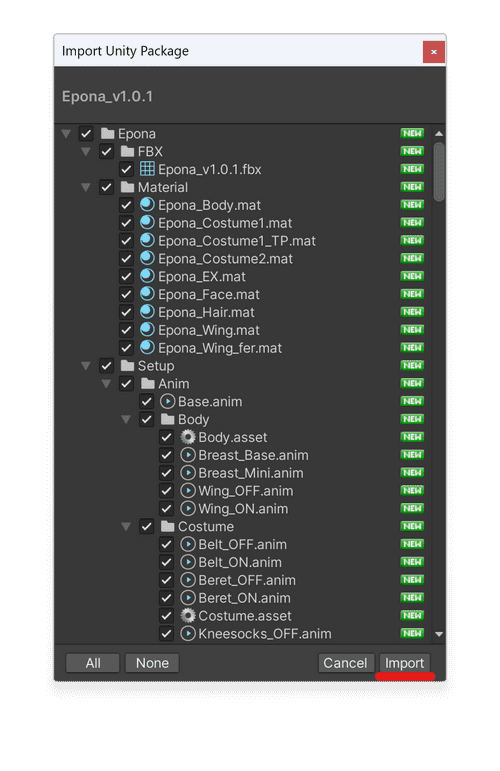
Task: Click the vertical scrollbar thumb
Action: click(439, 172)
